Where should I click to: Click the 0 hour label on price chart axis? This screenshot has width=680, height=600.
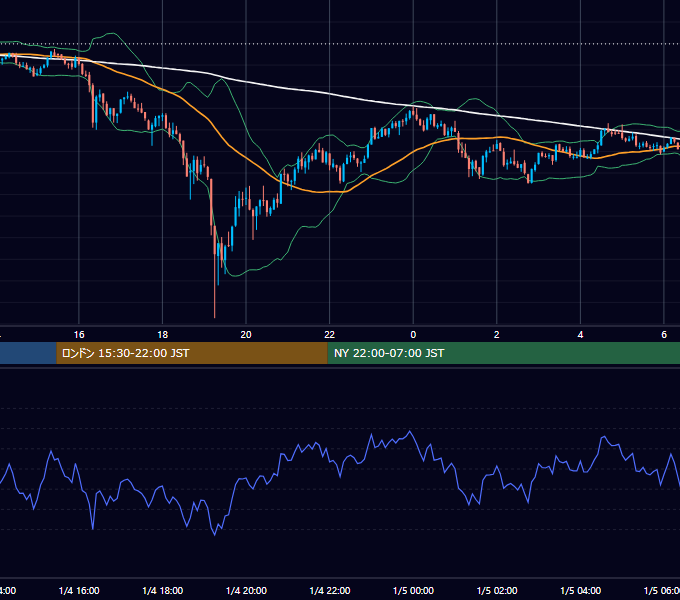point(413,334)
